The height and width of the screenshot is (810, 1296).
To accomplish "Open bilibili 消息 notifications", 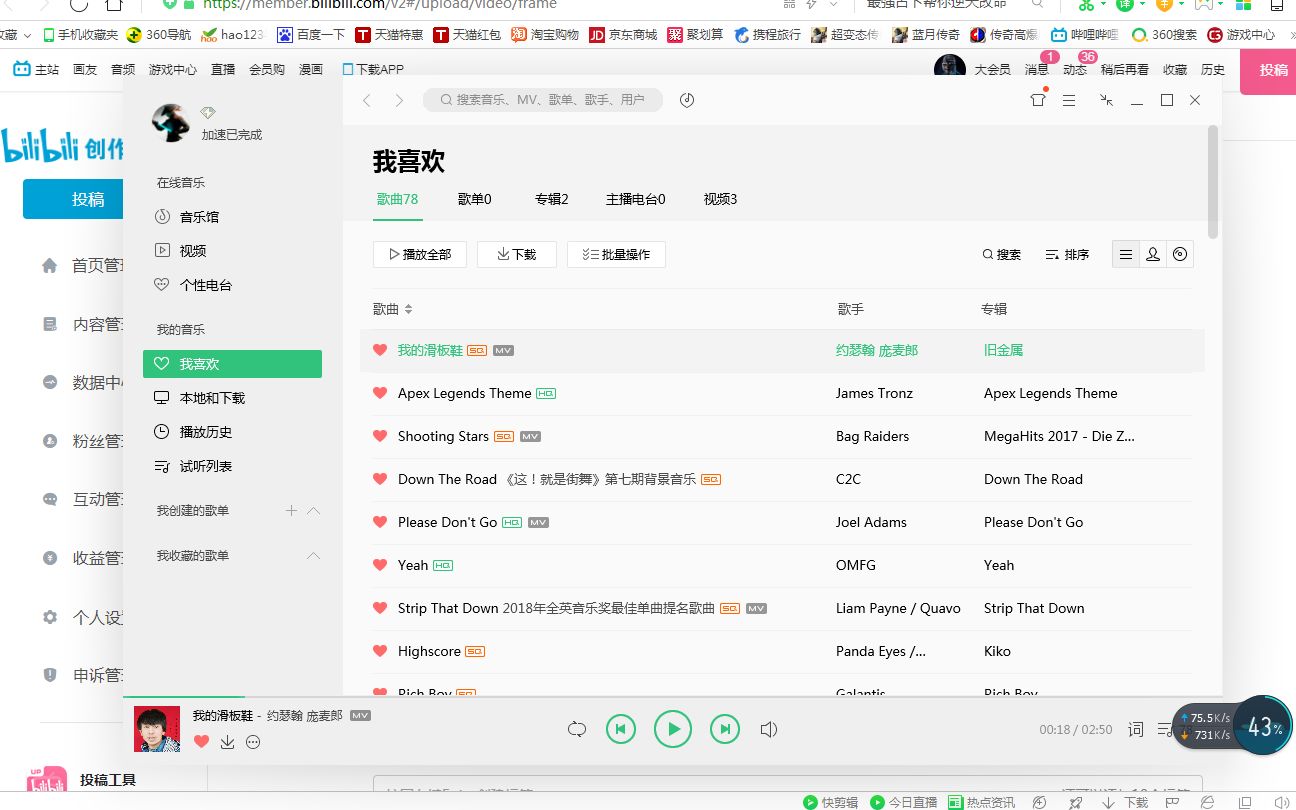I will coord(1037,70).
